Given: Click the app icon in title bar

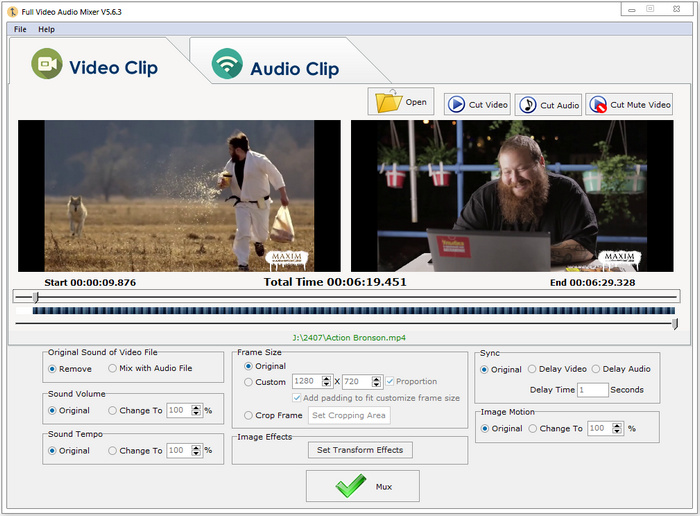Looking at the screenshot, I should coord(12,12).
